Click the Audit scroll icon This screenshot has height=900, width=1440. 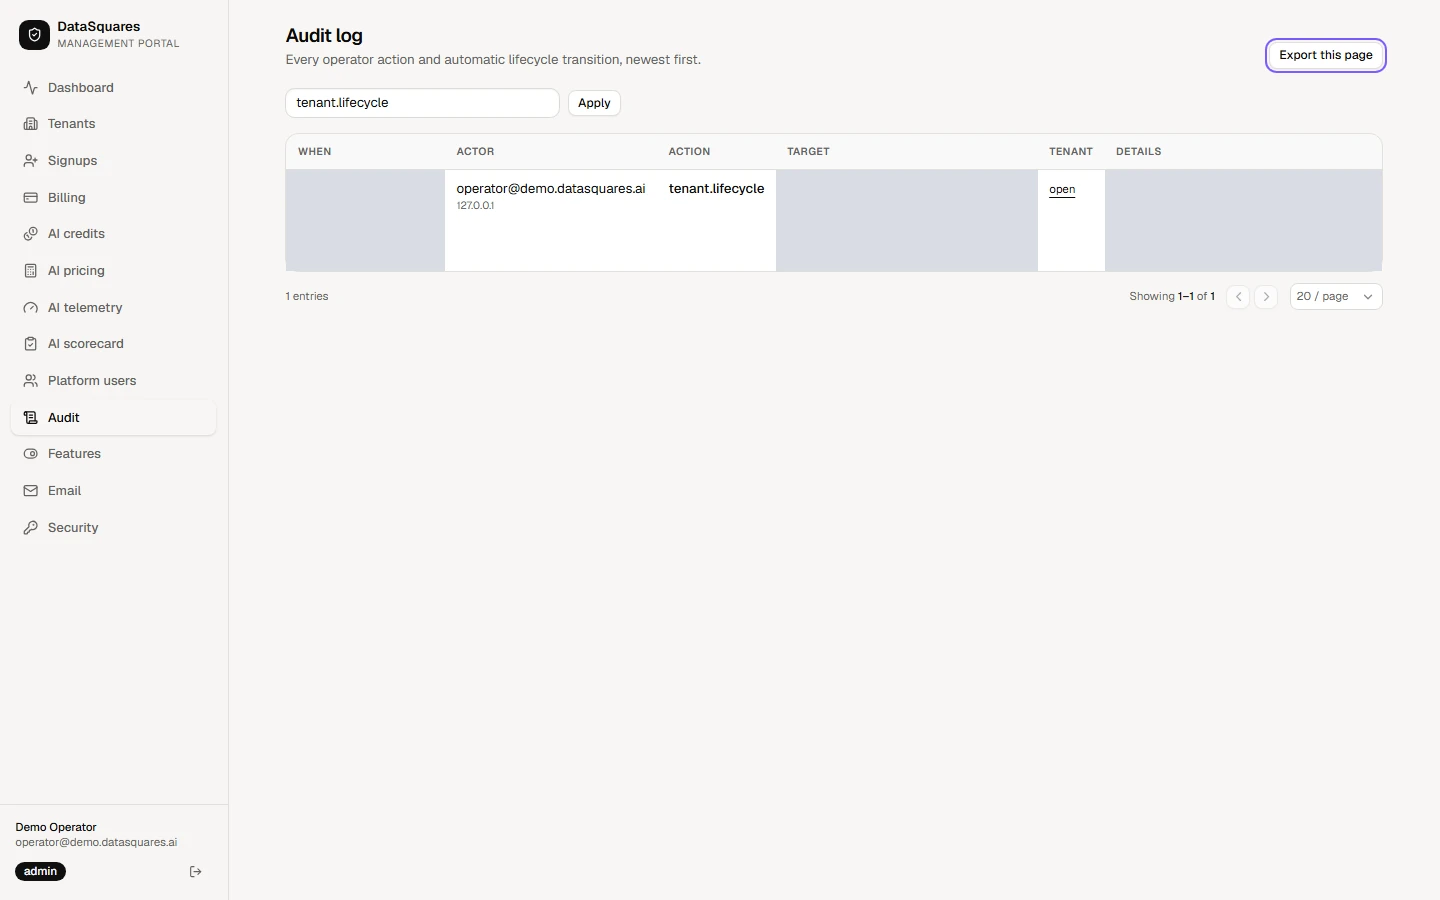(x=31, y=418)
